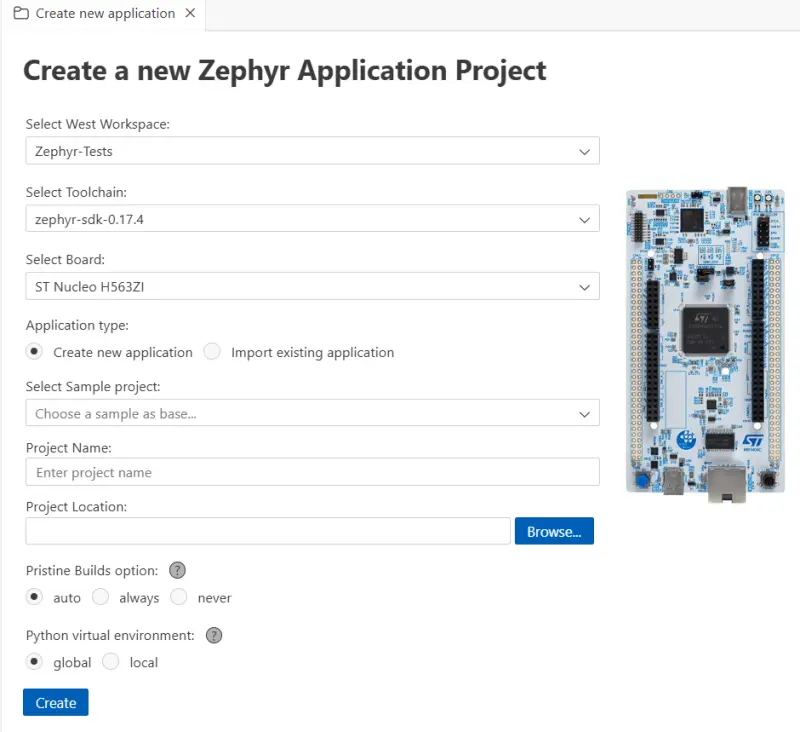Set Pristine Builds to always
This screenshot has height=732, width=800.
tap(101, 597)
